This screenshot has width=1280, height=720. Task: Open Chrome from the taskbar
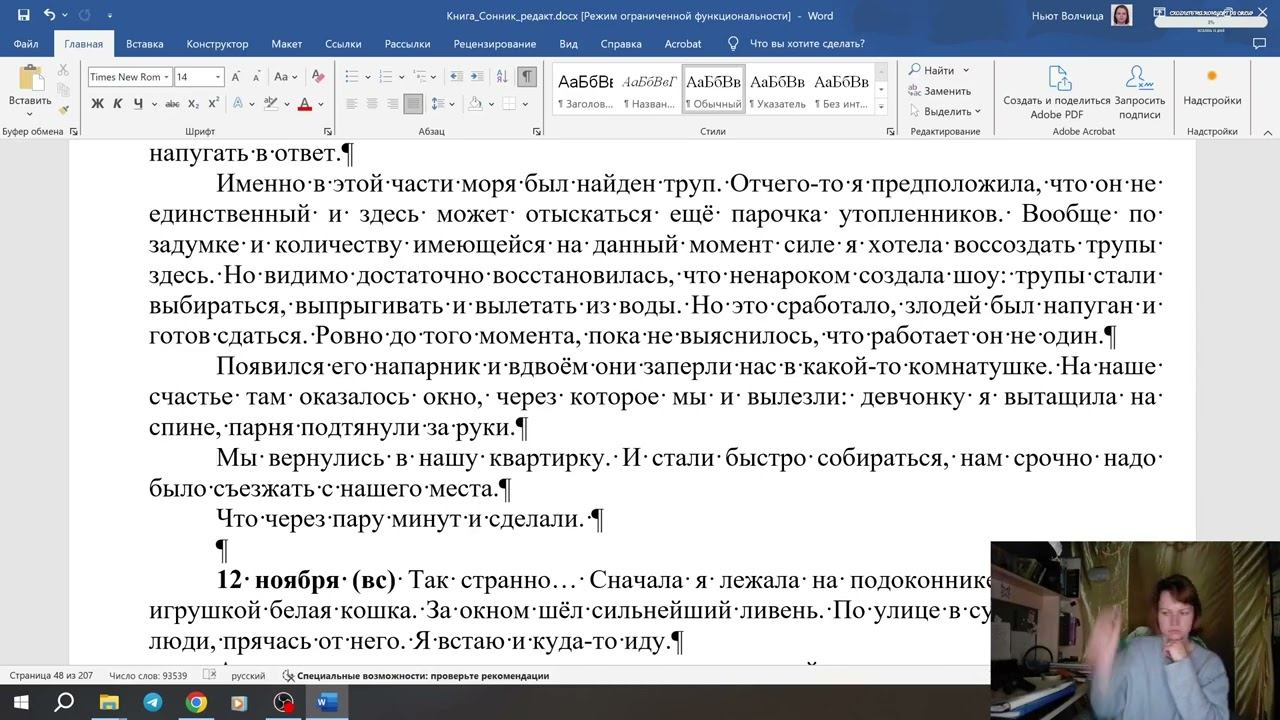196,702
